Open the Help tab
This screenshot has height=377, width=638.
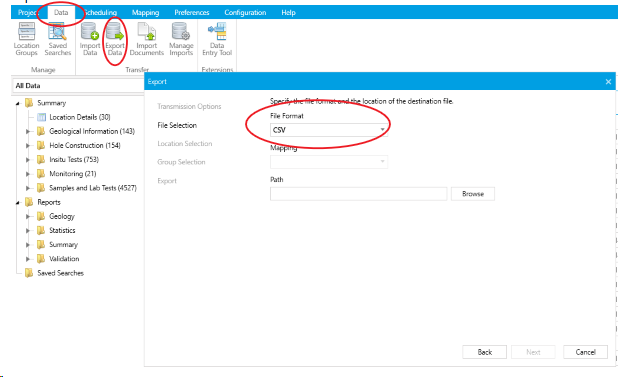288,13
